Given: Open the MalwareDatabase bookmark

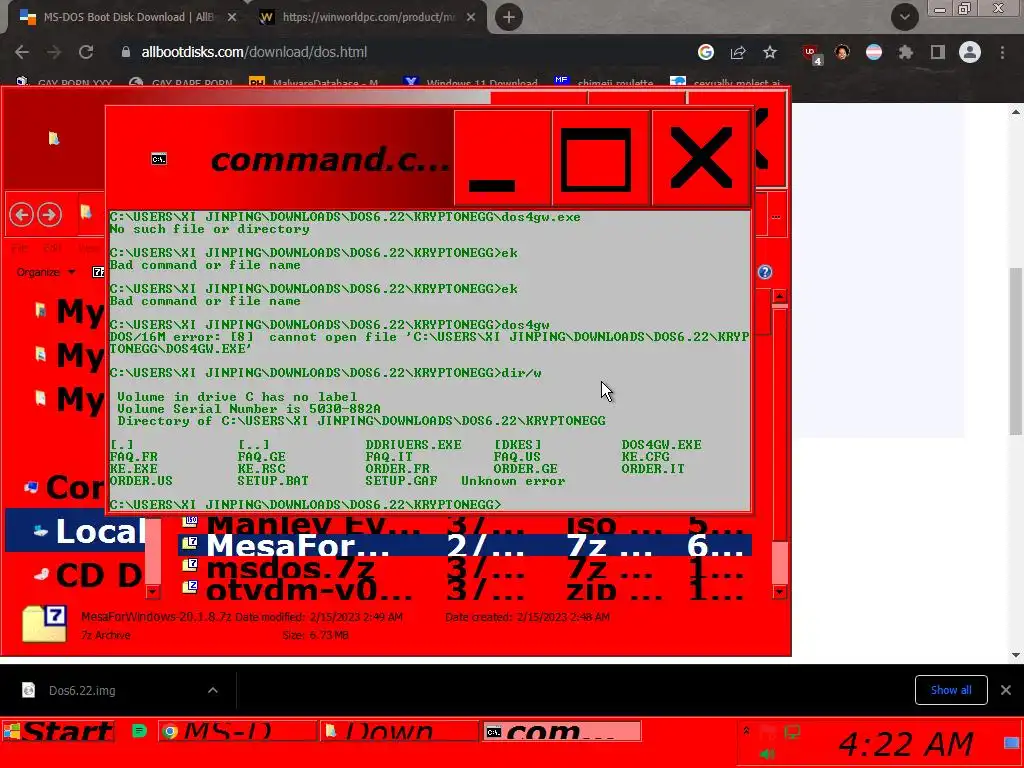Looking at the screenshot, I should [x=314, y=82].
